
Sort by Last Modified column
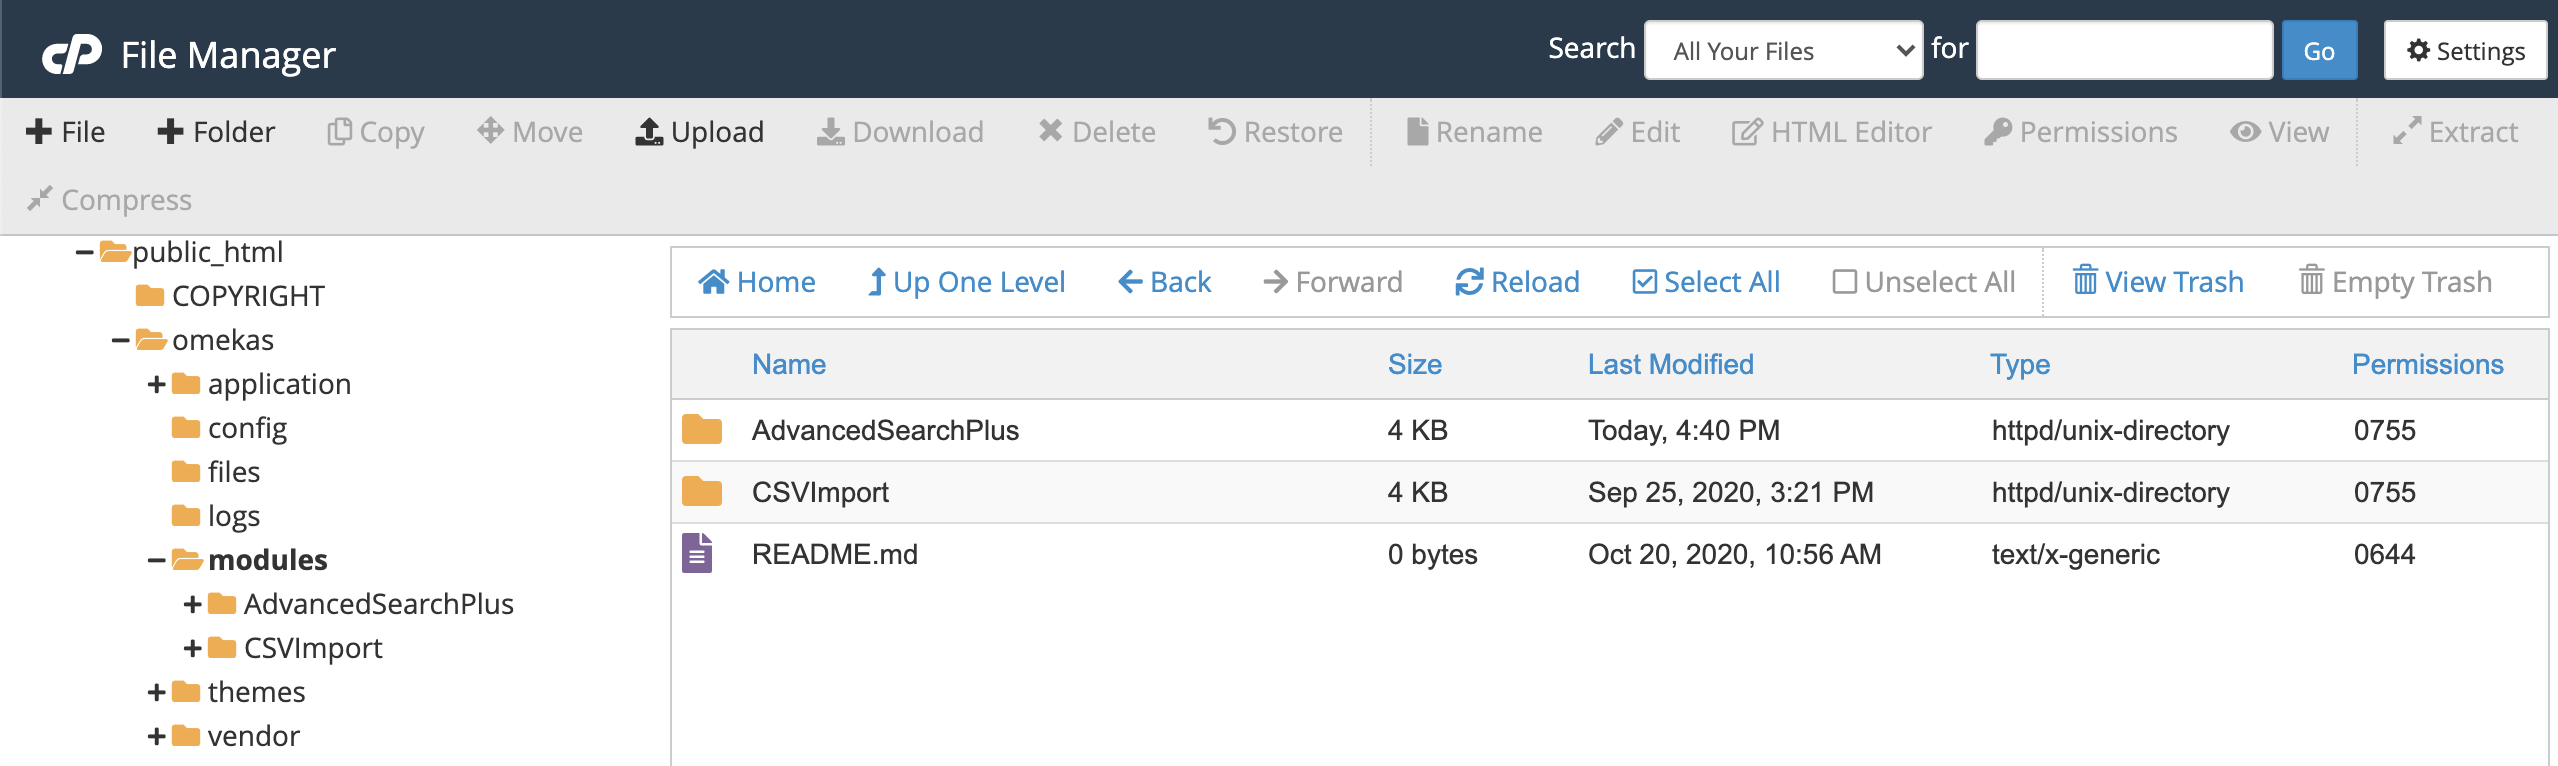point(1671,364)
